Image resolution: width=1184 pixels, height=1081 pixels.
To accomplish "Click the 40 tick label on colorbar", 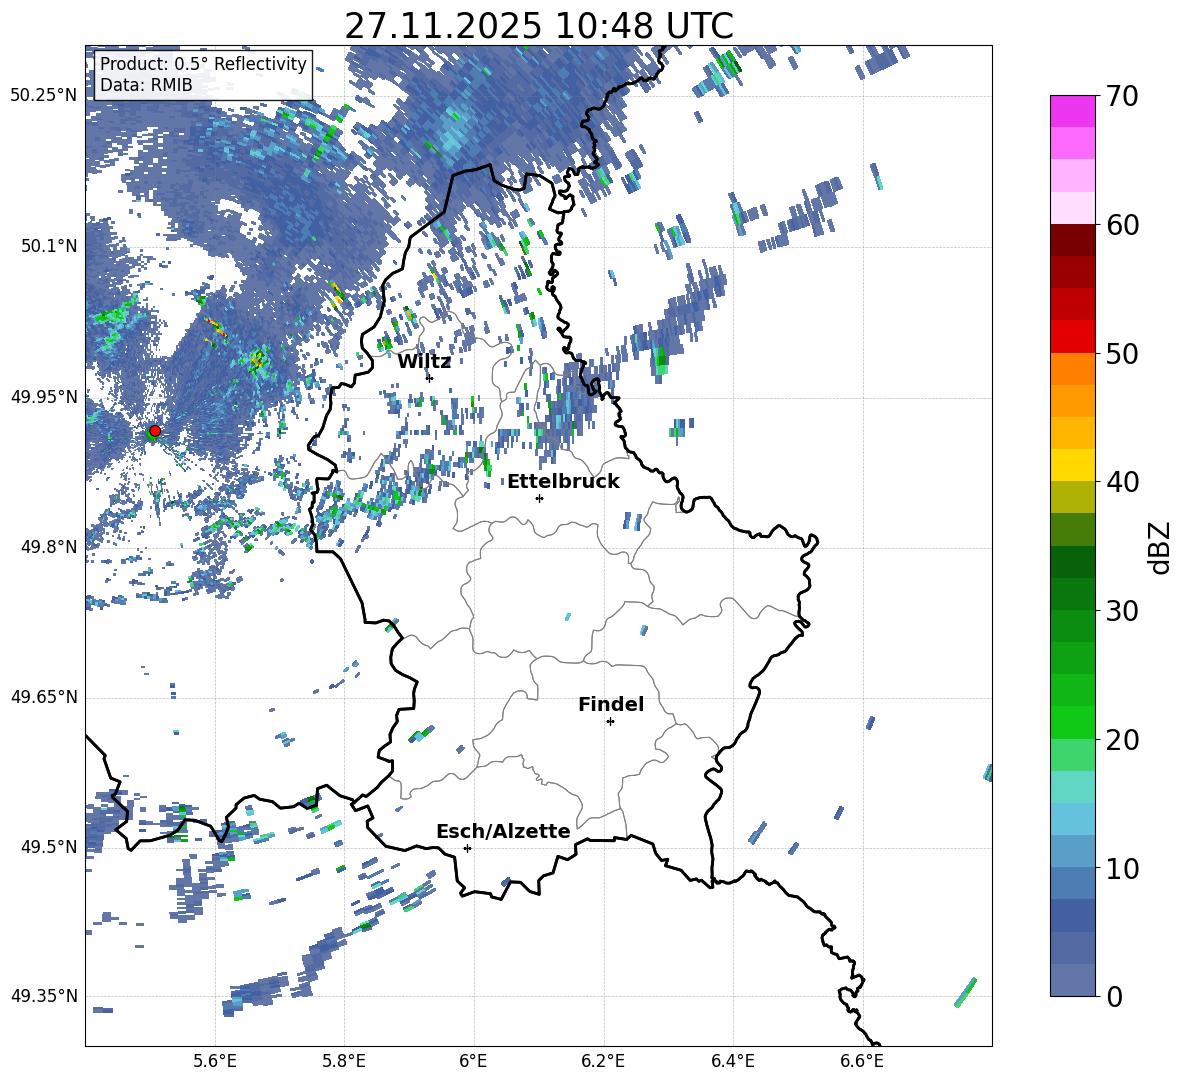I will [1122, 482].
